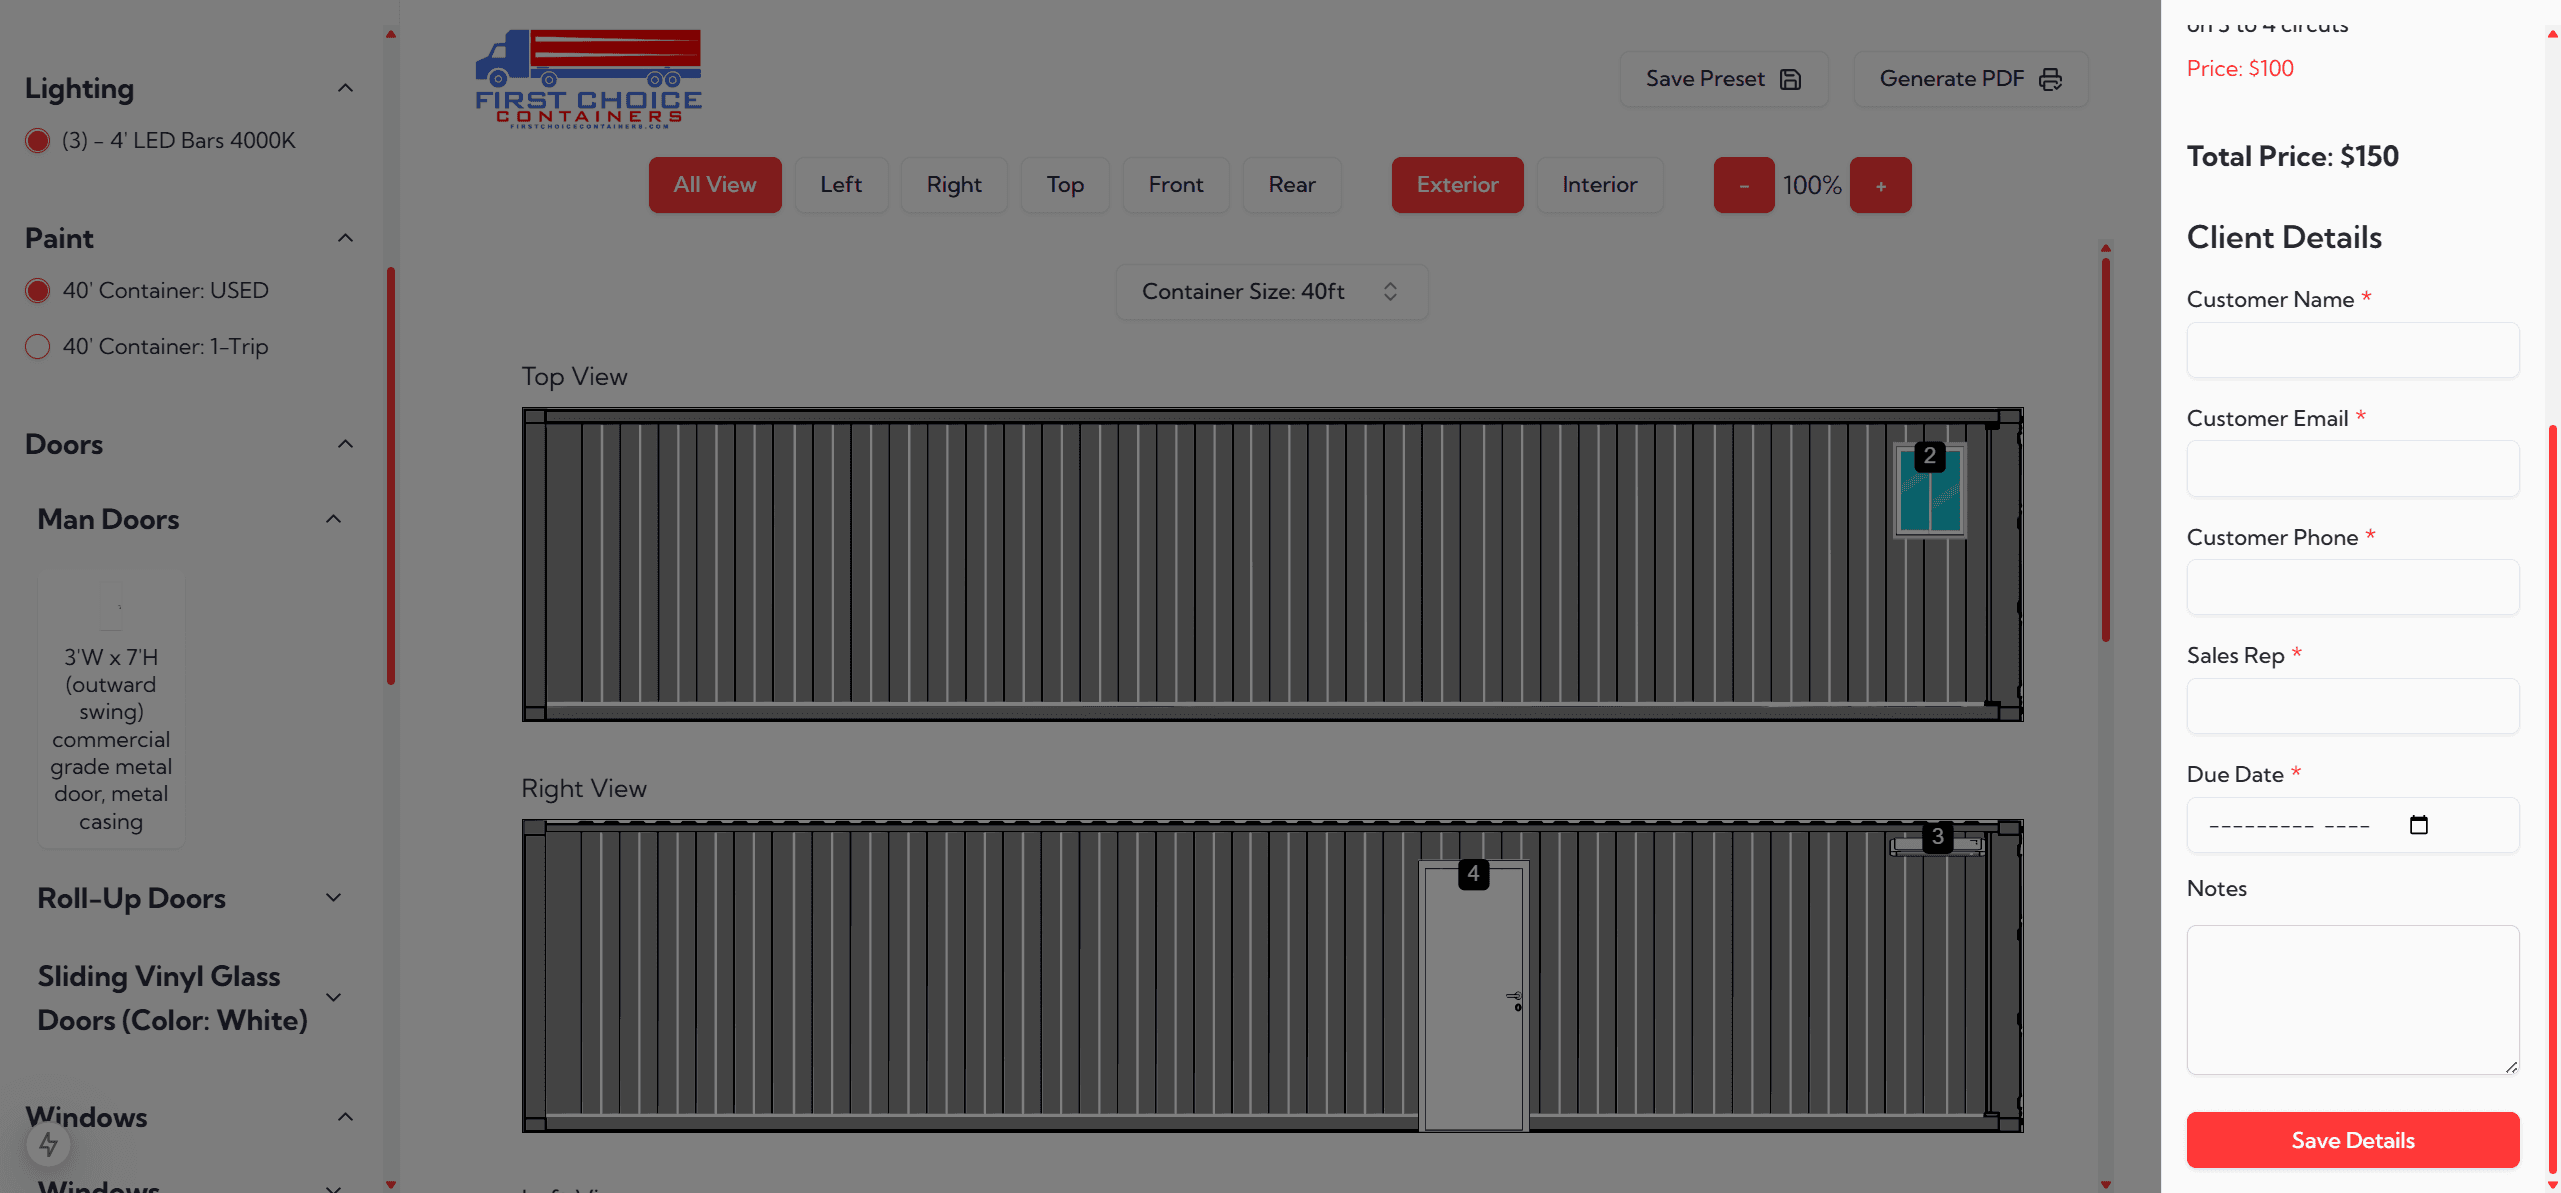
Task: Select marker 3 item on Right View
Action: (x=1936, y=845)
